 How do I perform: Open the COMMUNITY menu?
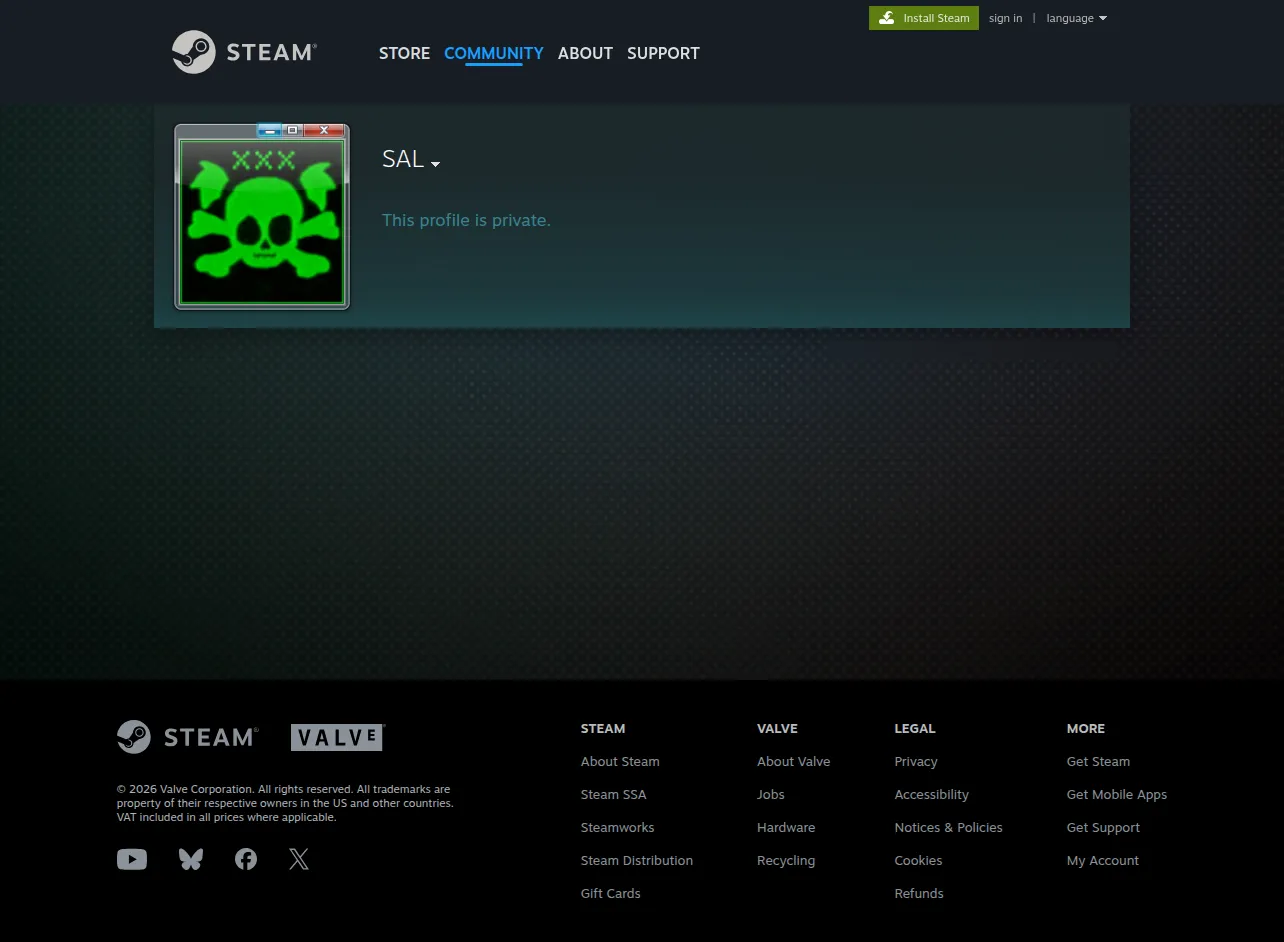point(494,53)
